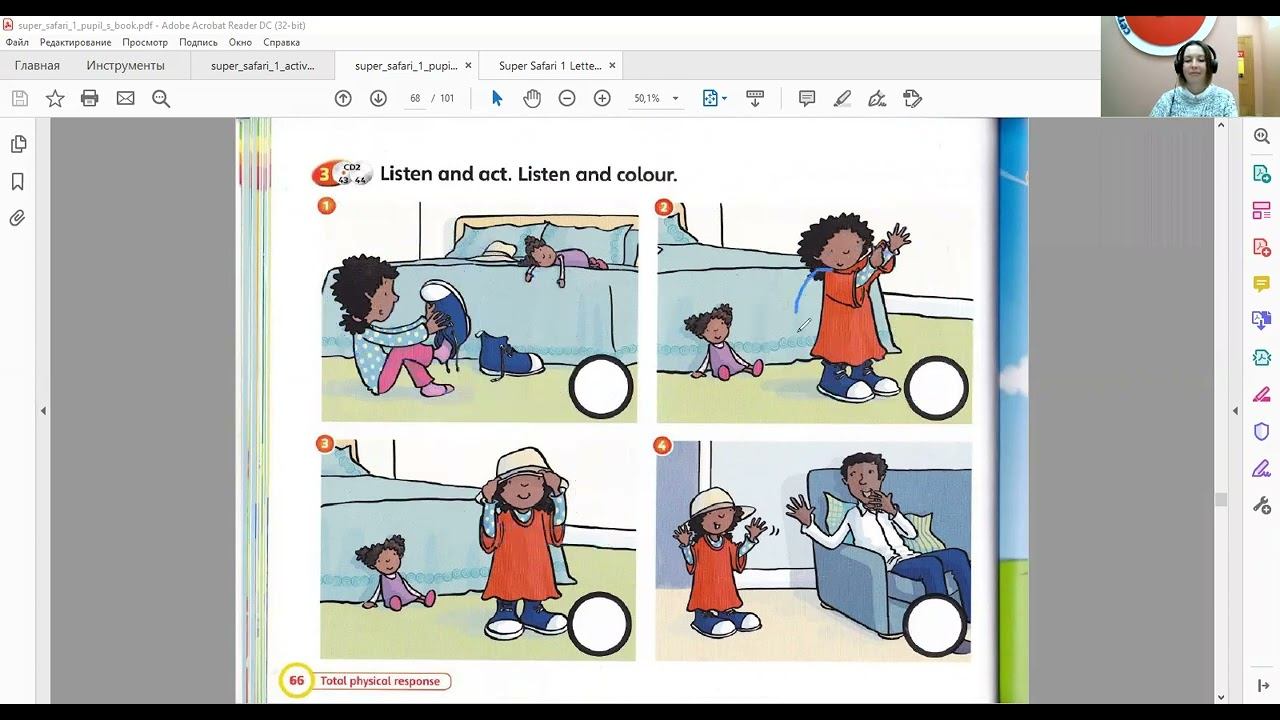Open More Tools wrench icon
This screenshot has height=720, width=1280.
pyautogui.click(x=1262, y=505)
